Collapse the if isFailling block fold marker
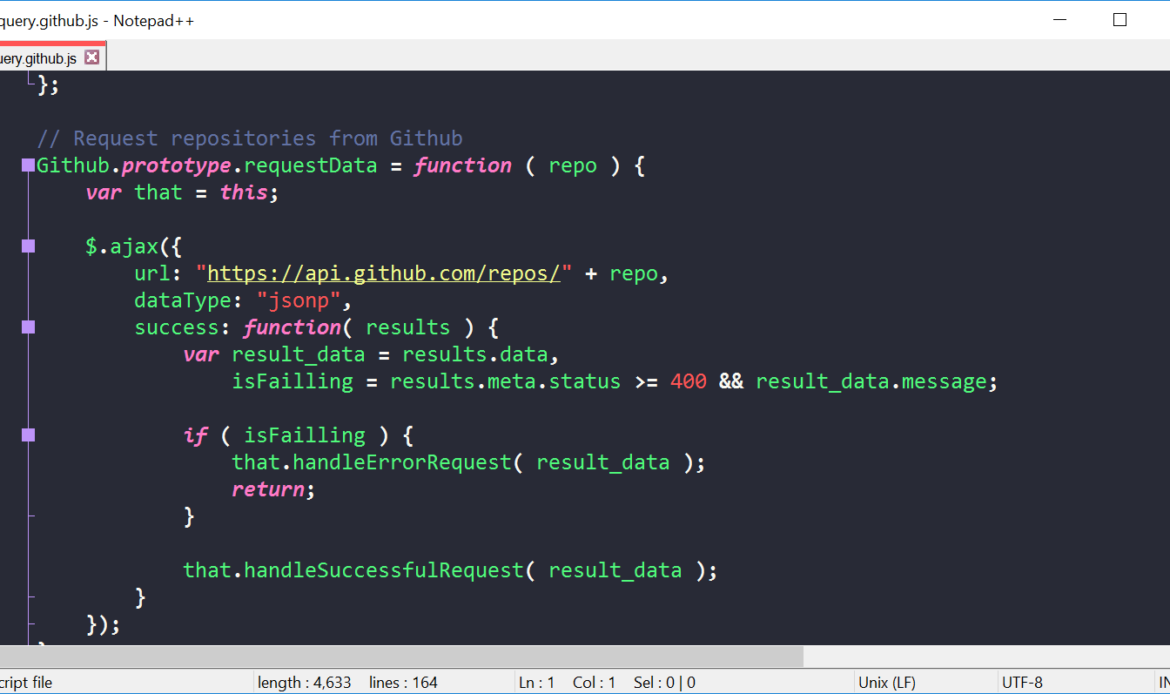The image size is (1170, 694). [28, 435]
